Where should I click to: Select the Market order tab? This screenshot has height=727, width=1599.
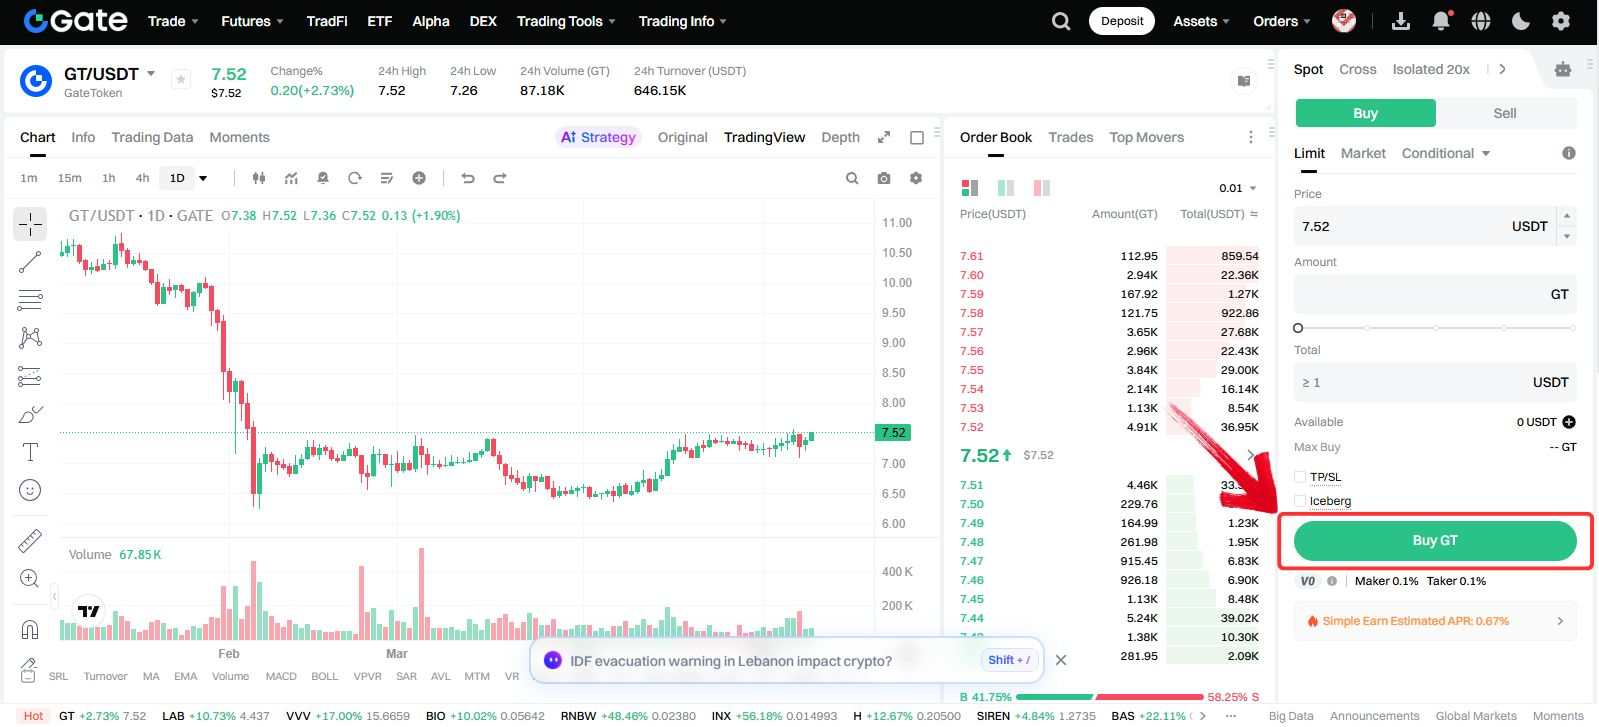pyautogui.click(x=1363, y=153)
